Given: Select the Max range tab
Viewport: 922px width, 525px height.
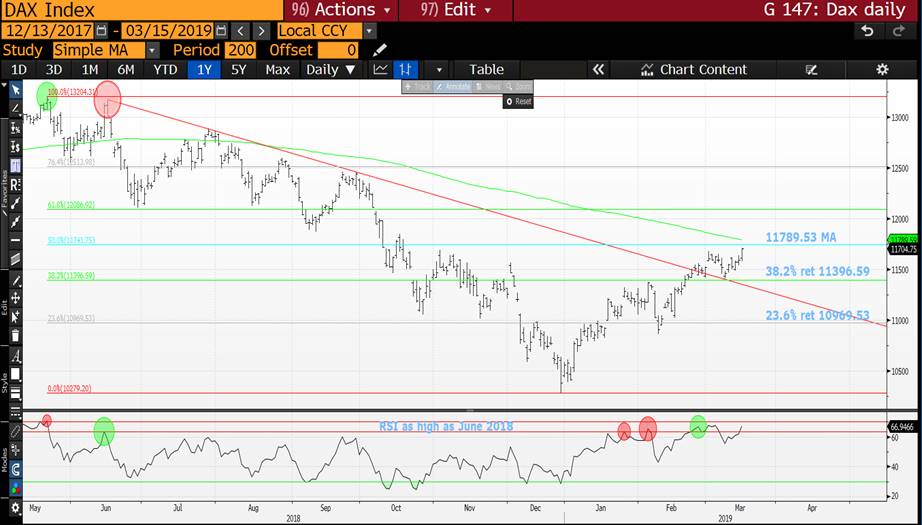Looking at the screenshot, I should tap(278, 69).
